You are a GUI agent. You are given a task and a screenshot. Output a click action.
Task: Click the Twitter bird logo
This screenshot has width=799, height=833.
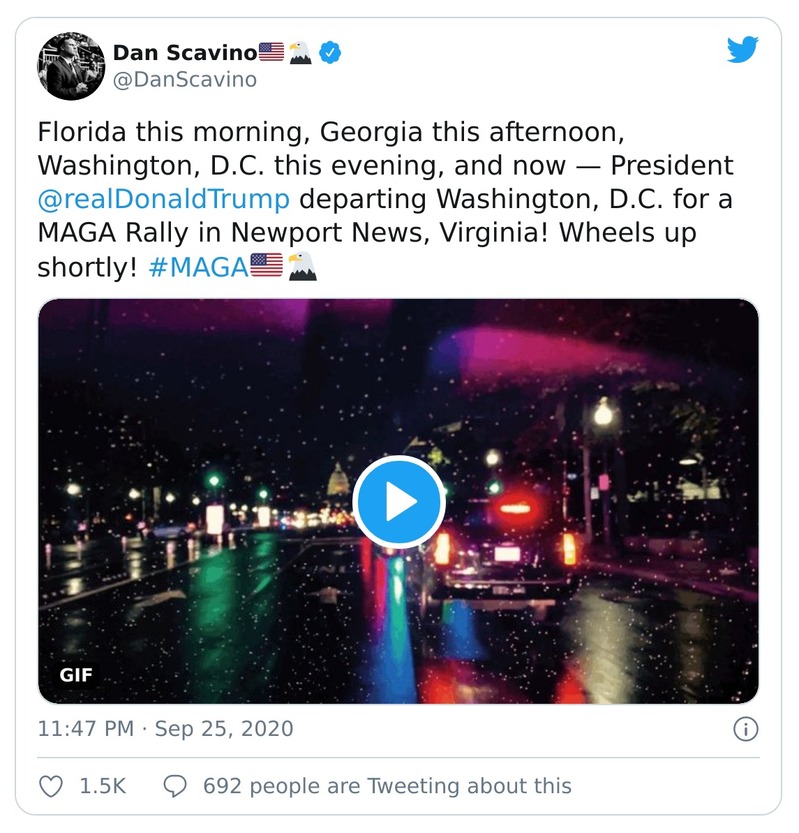[x=742, y=50]
